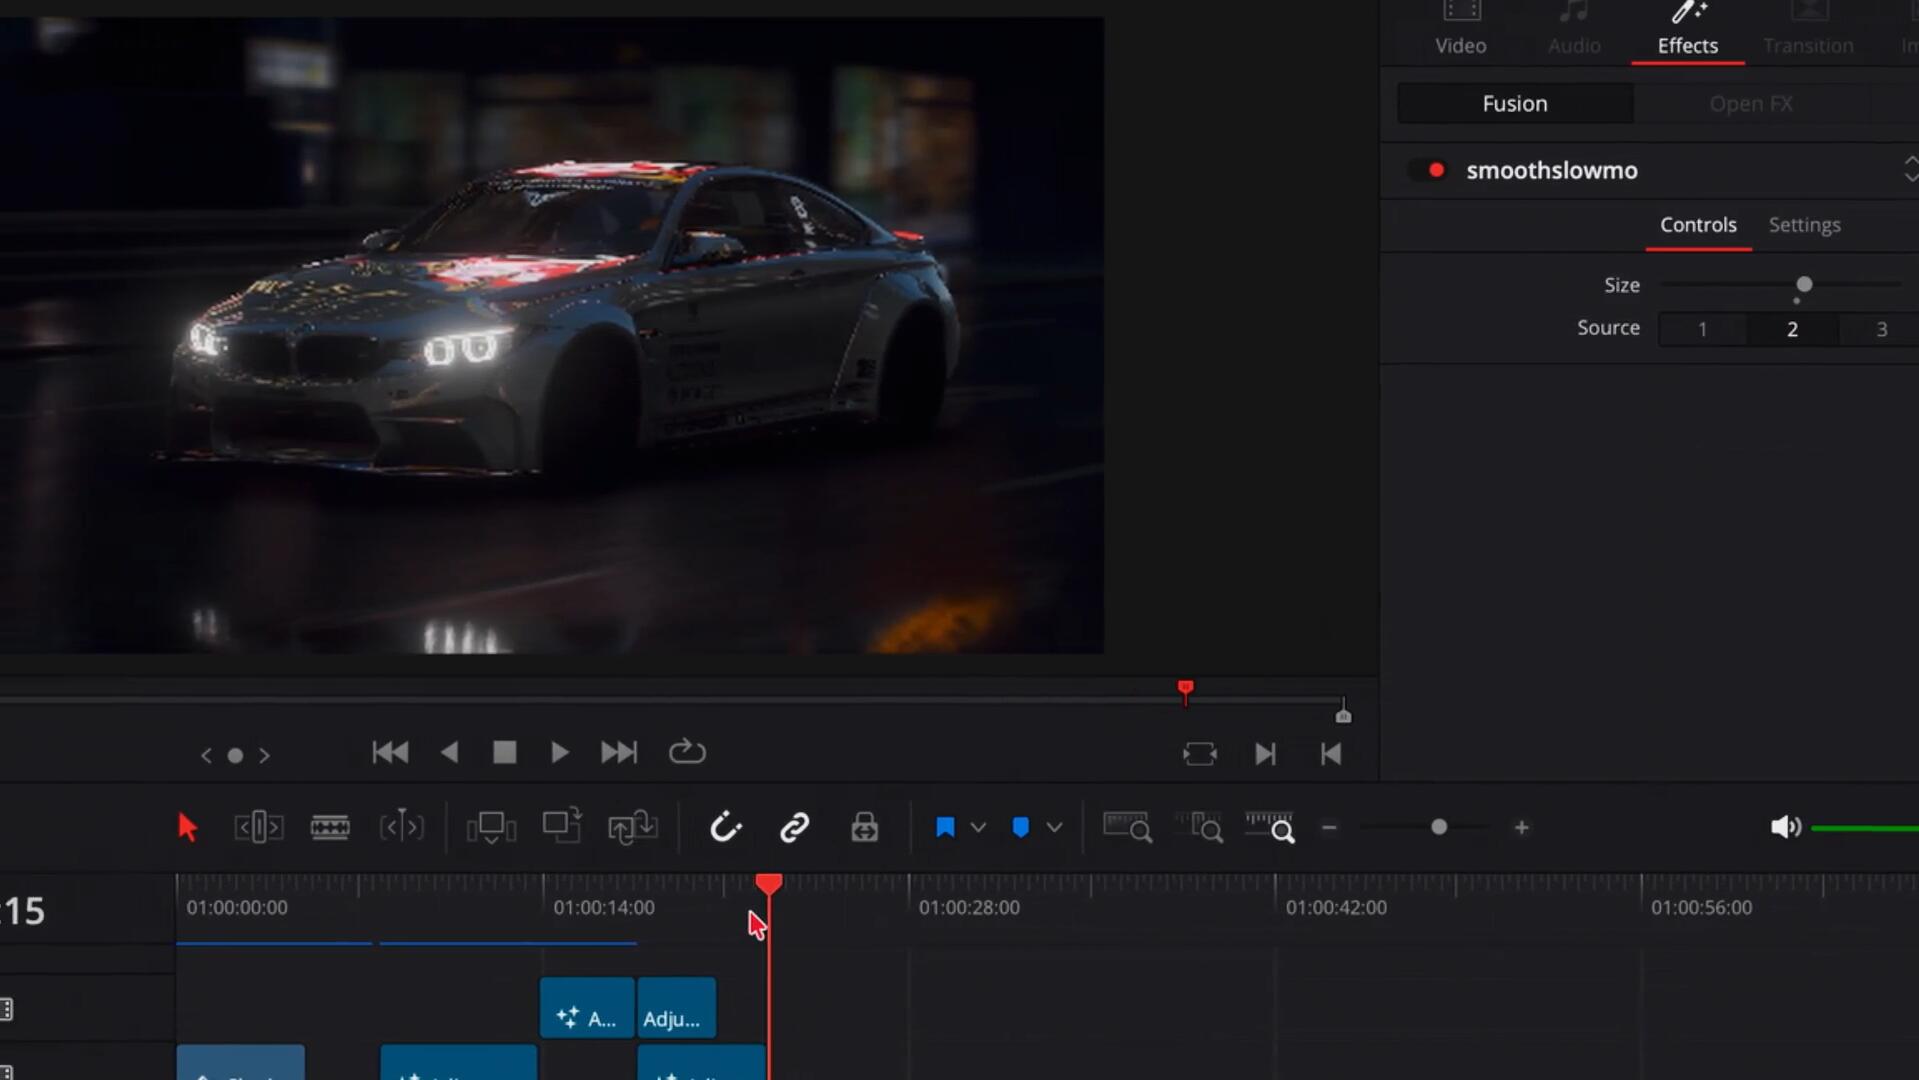Click the Replace Clip icon

point(632,827)
